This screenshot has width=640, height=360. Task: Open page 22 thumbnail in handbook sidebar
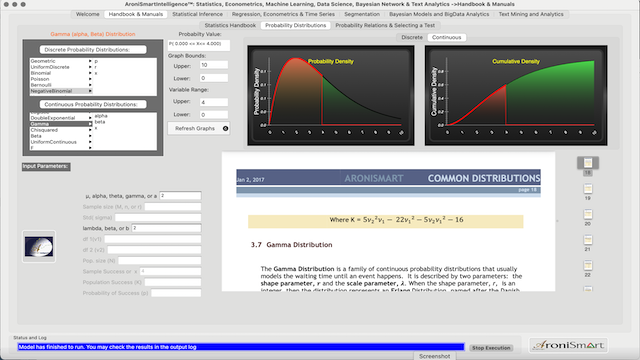(588, 266)
